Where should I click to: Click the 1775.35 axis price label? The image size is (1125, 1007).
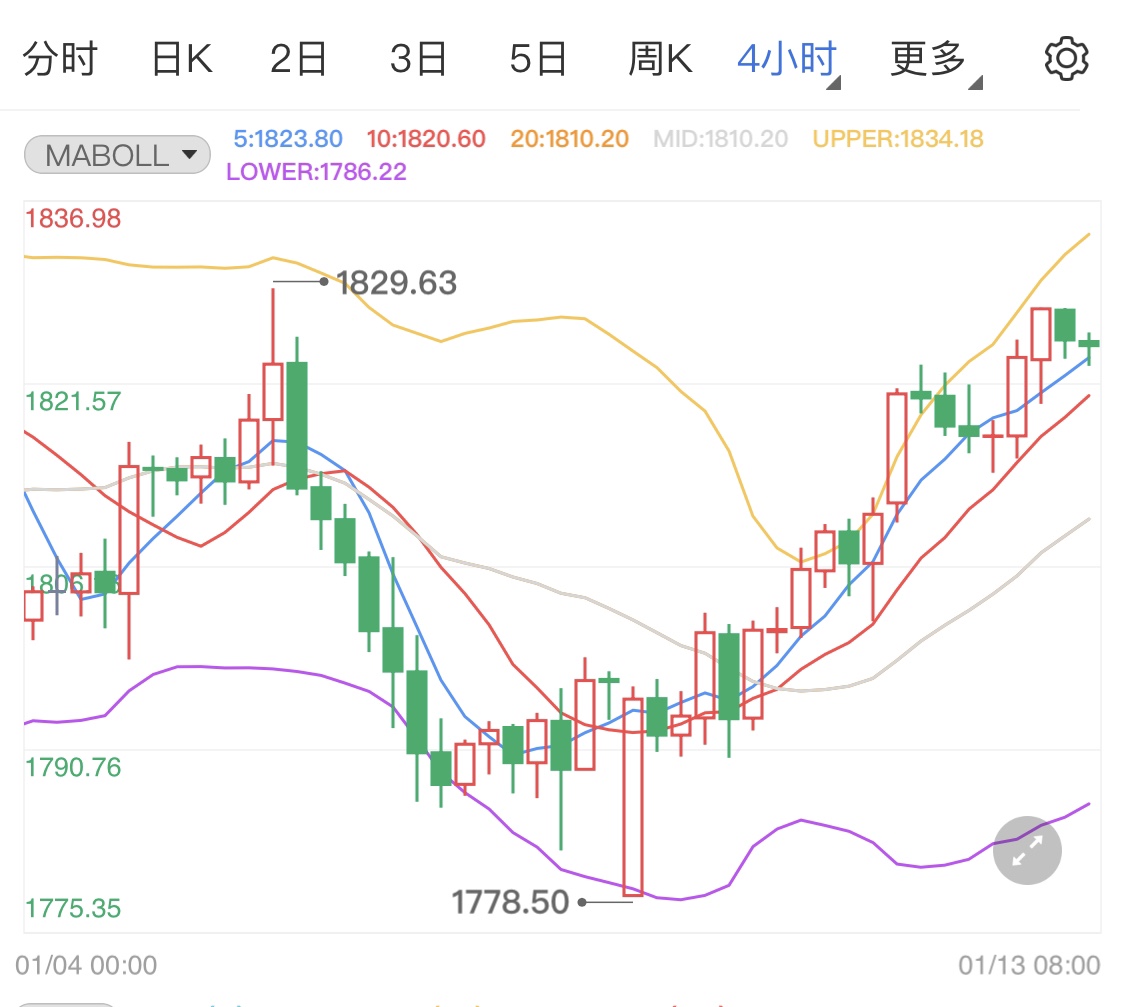point(73,908)
